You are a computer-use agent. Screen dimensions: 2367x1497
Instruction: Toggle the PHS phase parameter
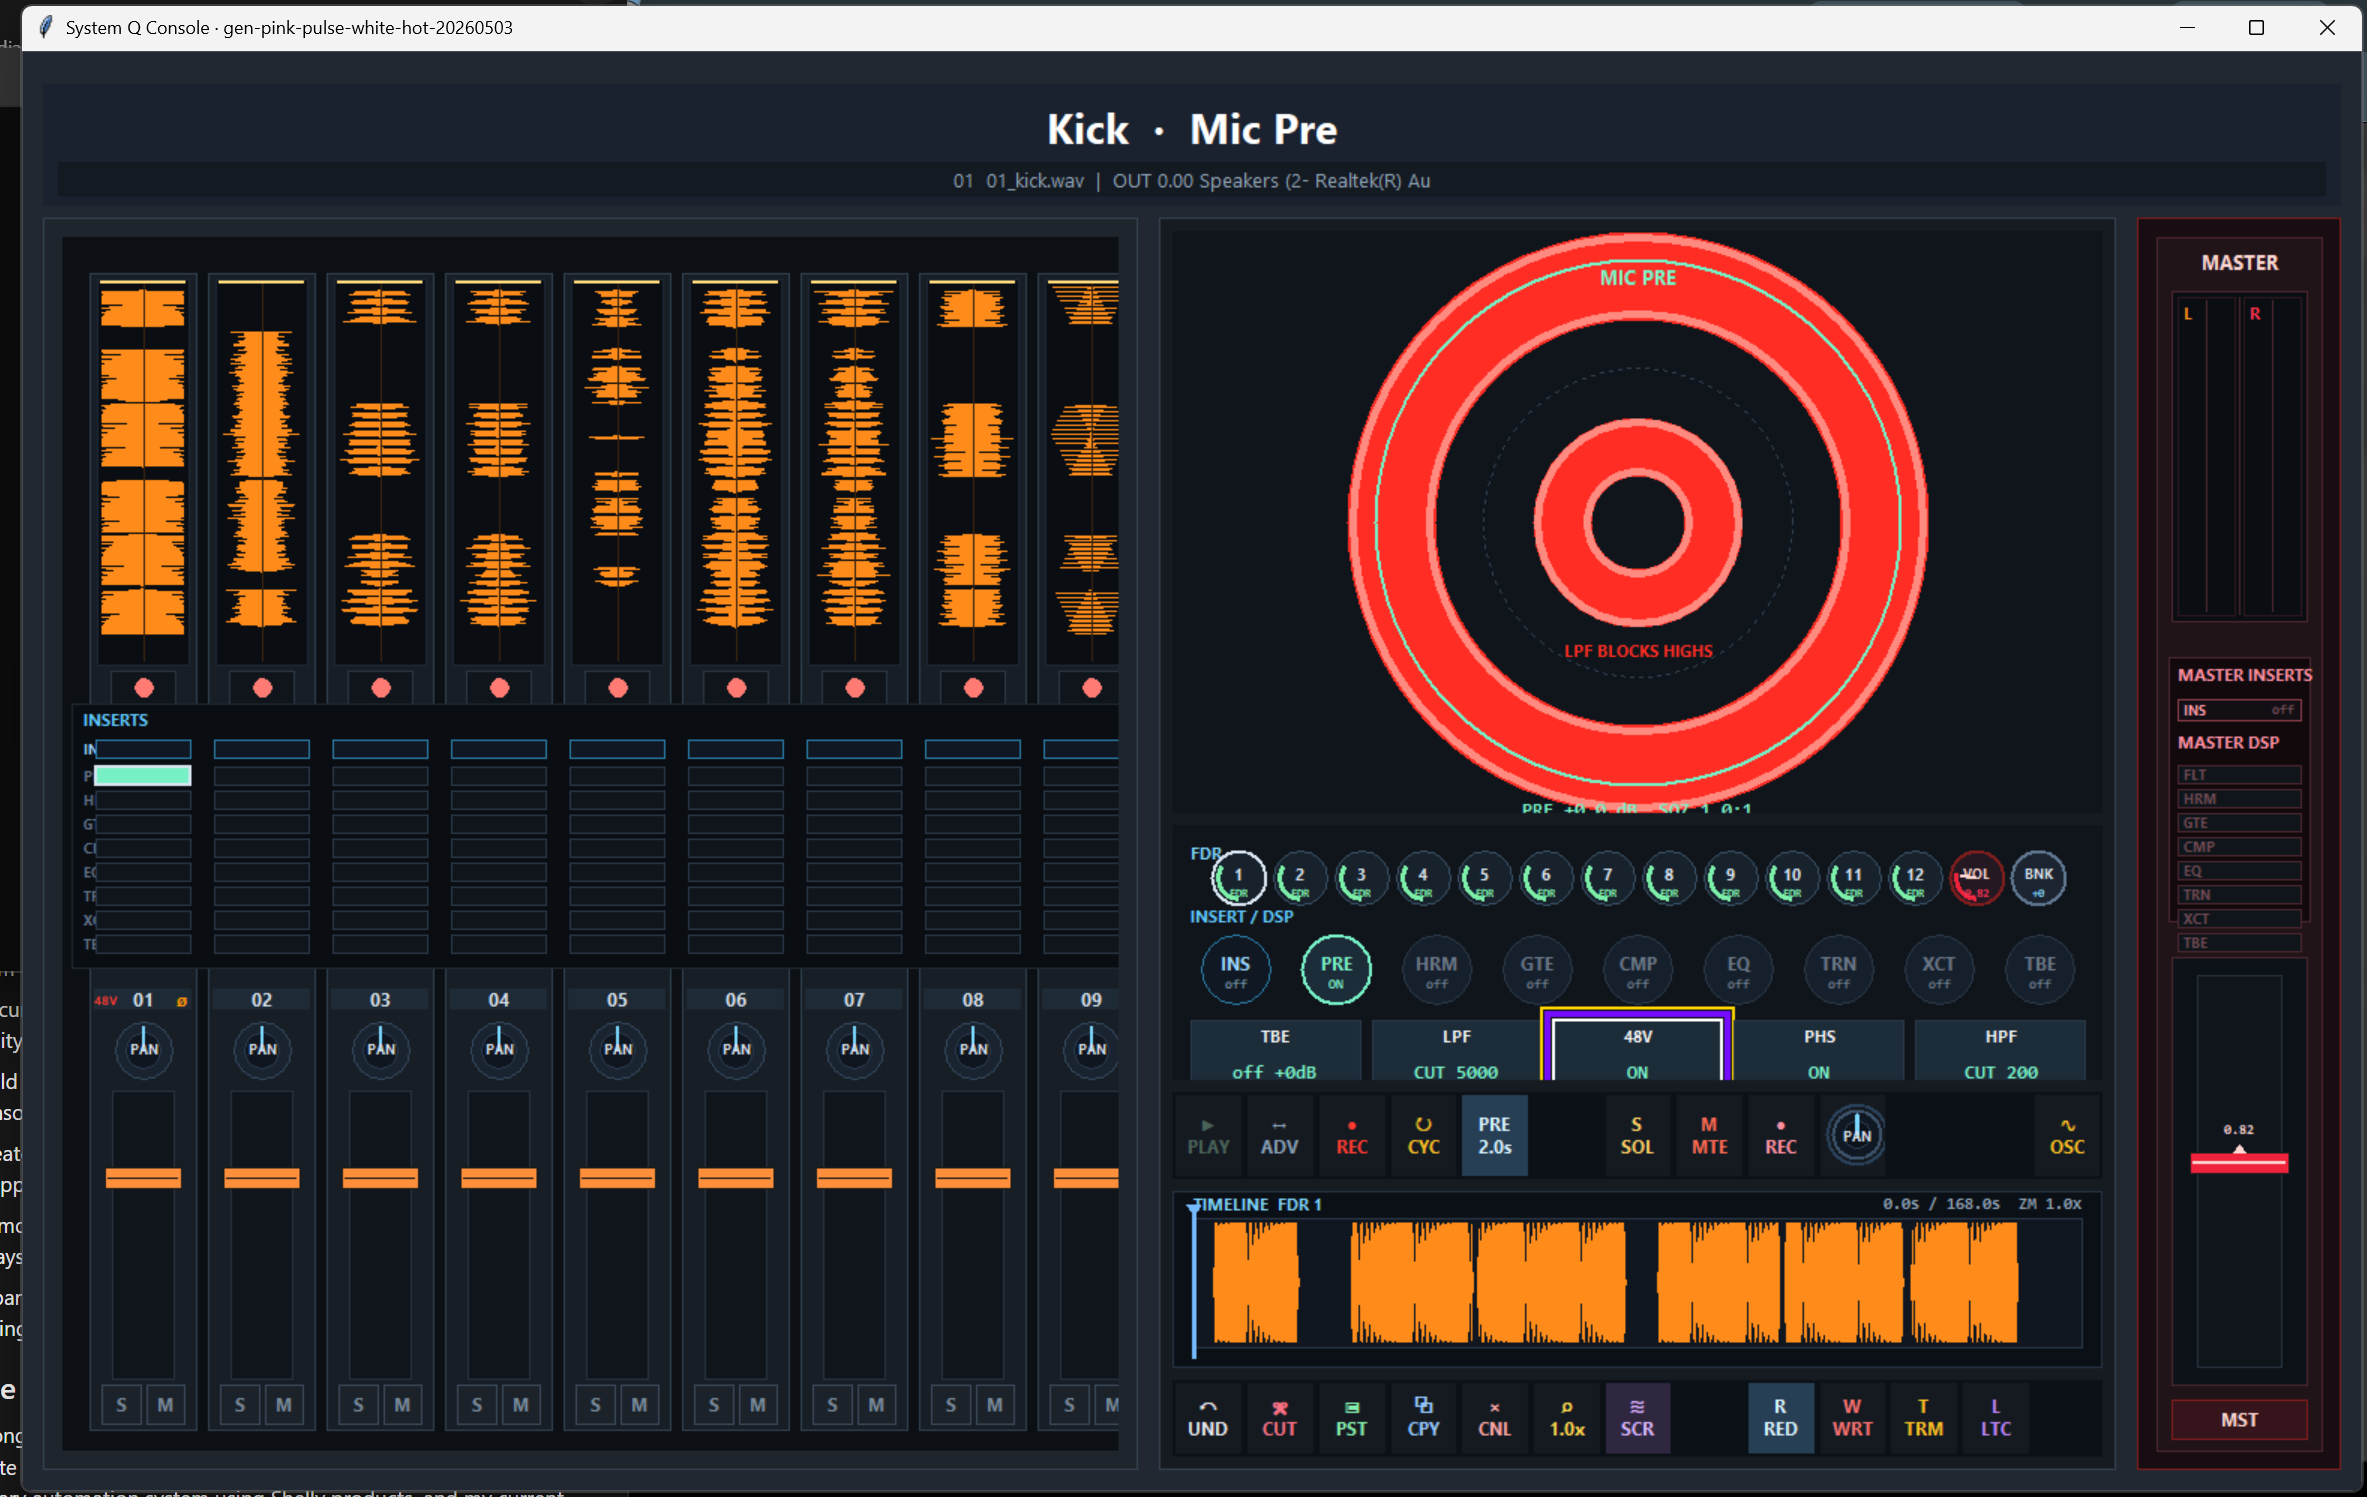pyautogui.click(x=1818, y=1050)
